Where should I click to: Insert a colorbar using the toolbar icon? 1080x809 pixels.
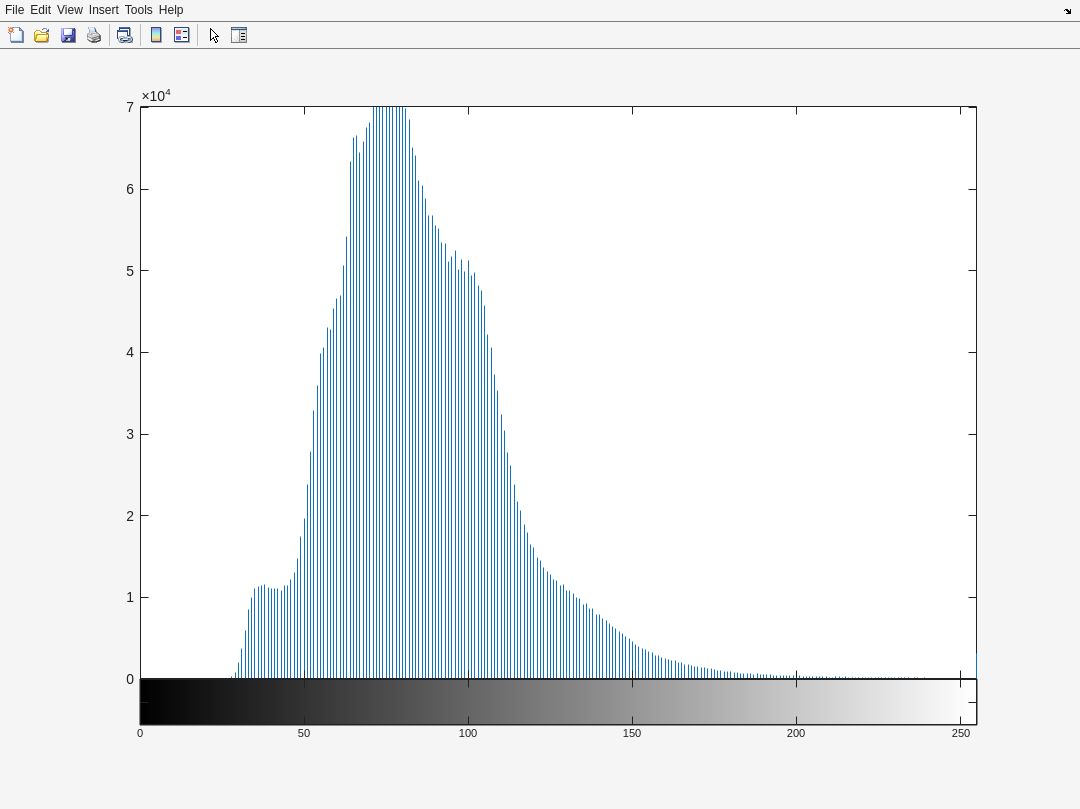tap(156, 35)
